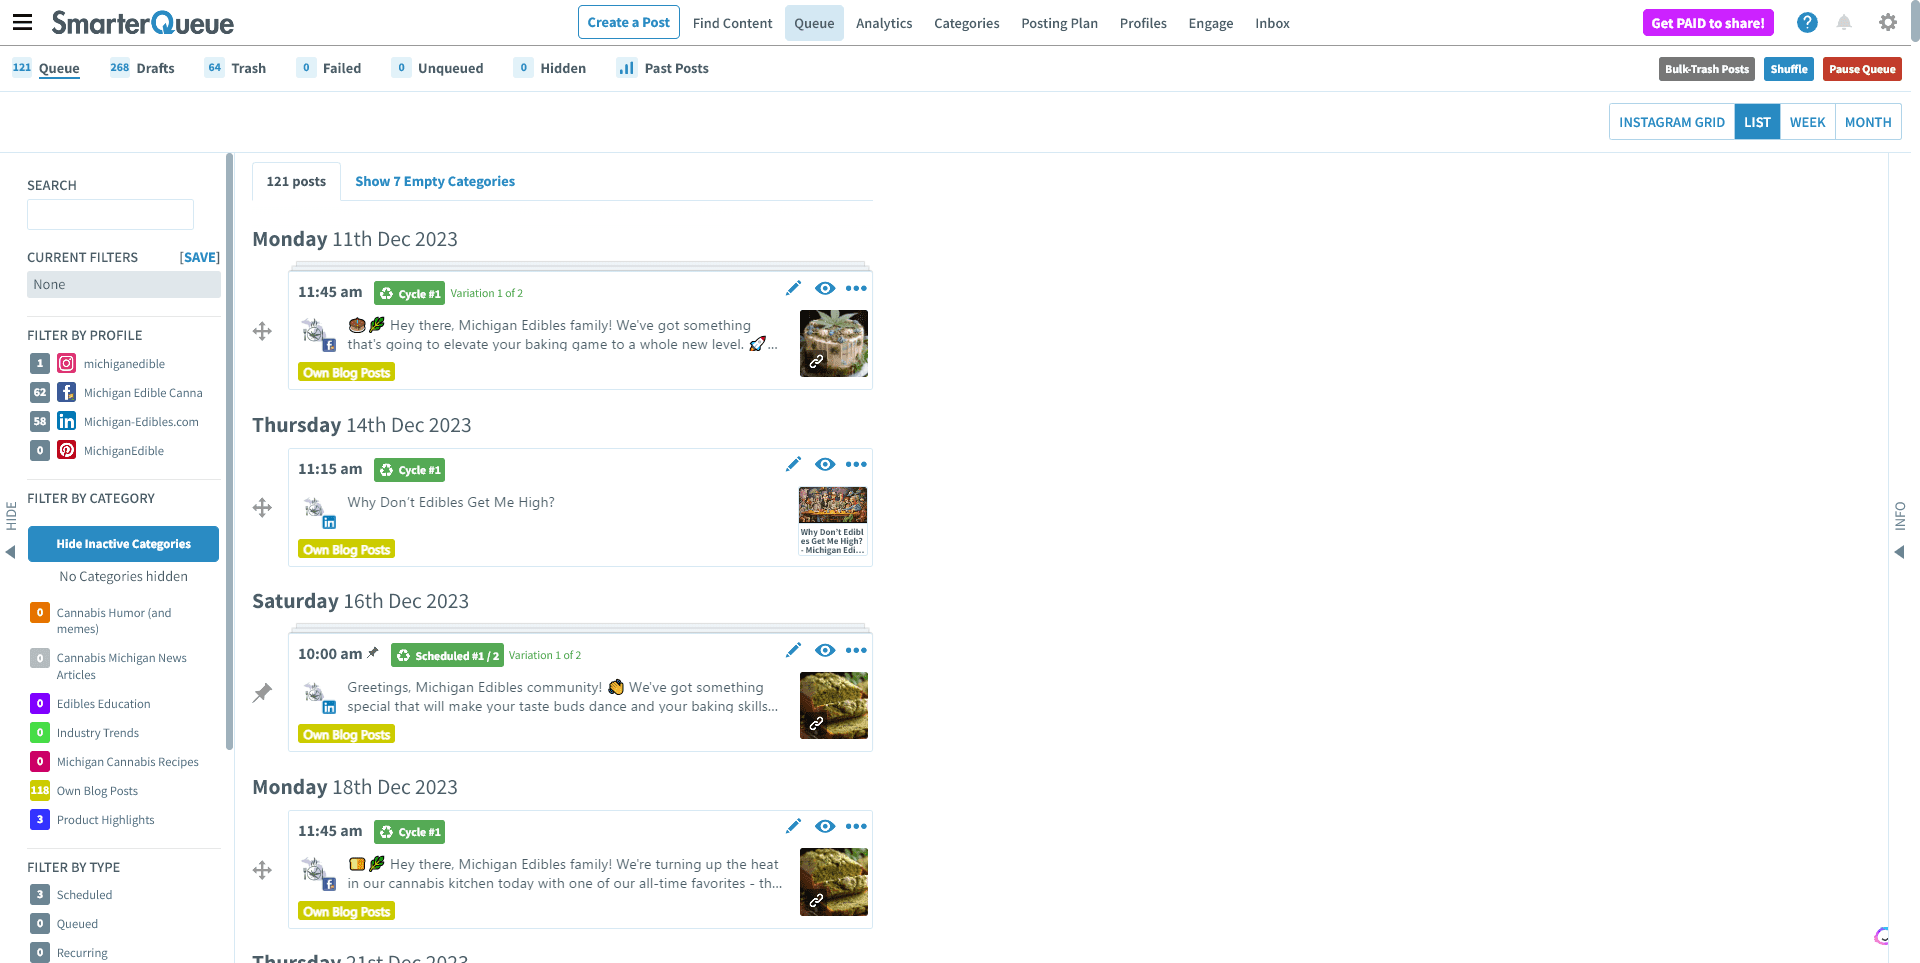Switch to the WEEK view tab
Viewport: 1920px width, 963px height.
click(x=1807, y=122)
